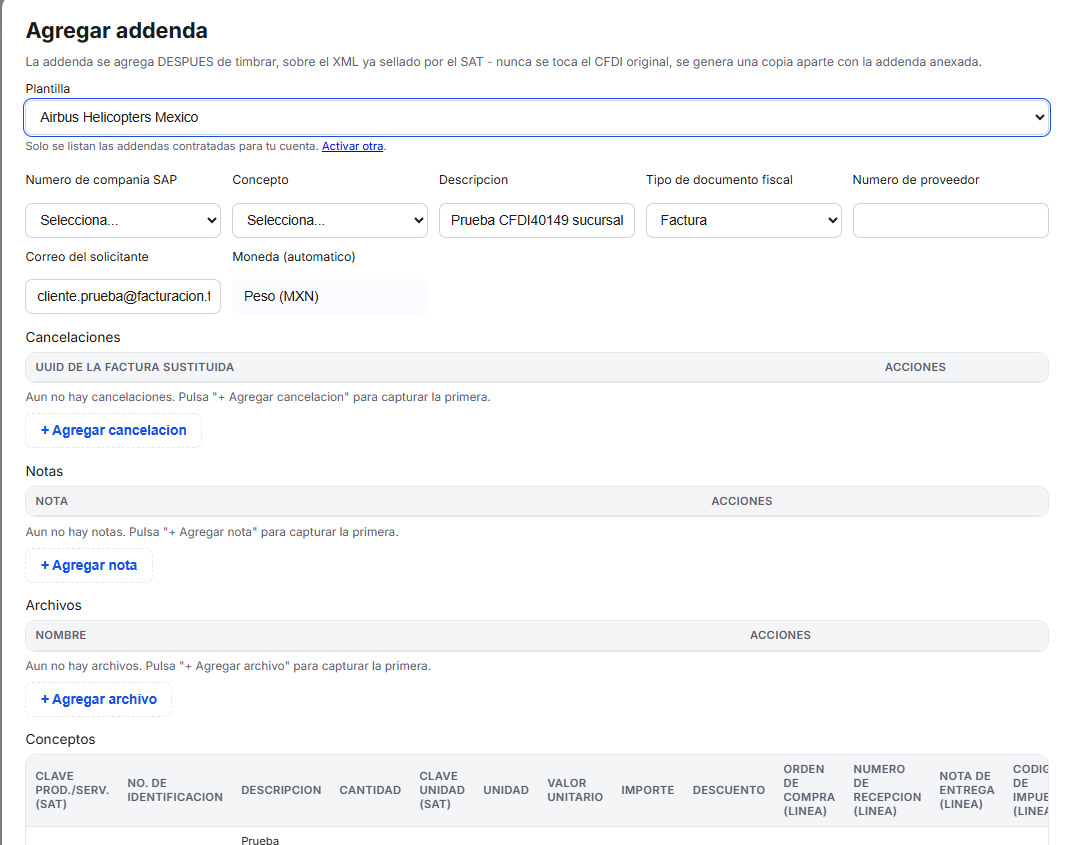Click the 'DESCUENTO' column header
Image resolution: width=1070 pixels, height=845 pixels.
click(x=729, y=790)
